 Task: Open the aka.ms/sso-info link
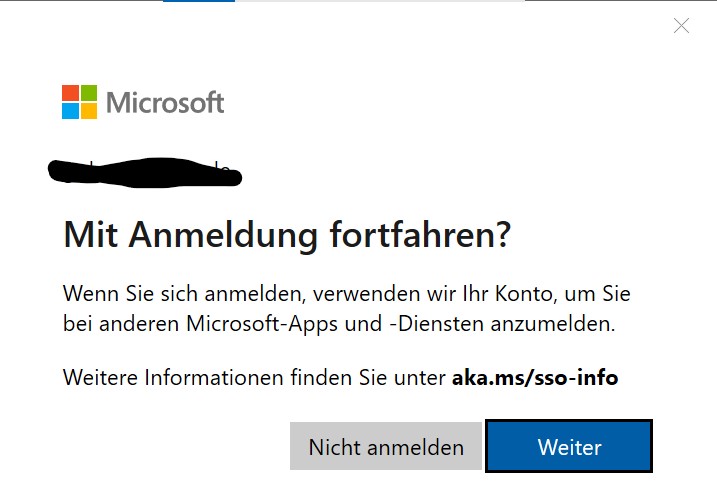click(535, 377)
